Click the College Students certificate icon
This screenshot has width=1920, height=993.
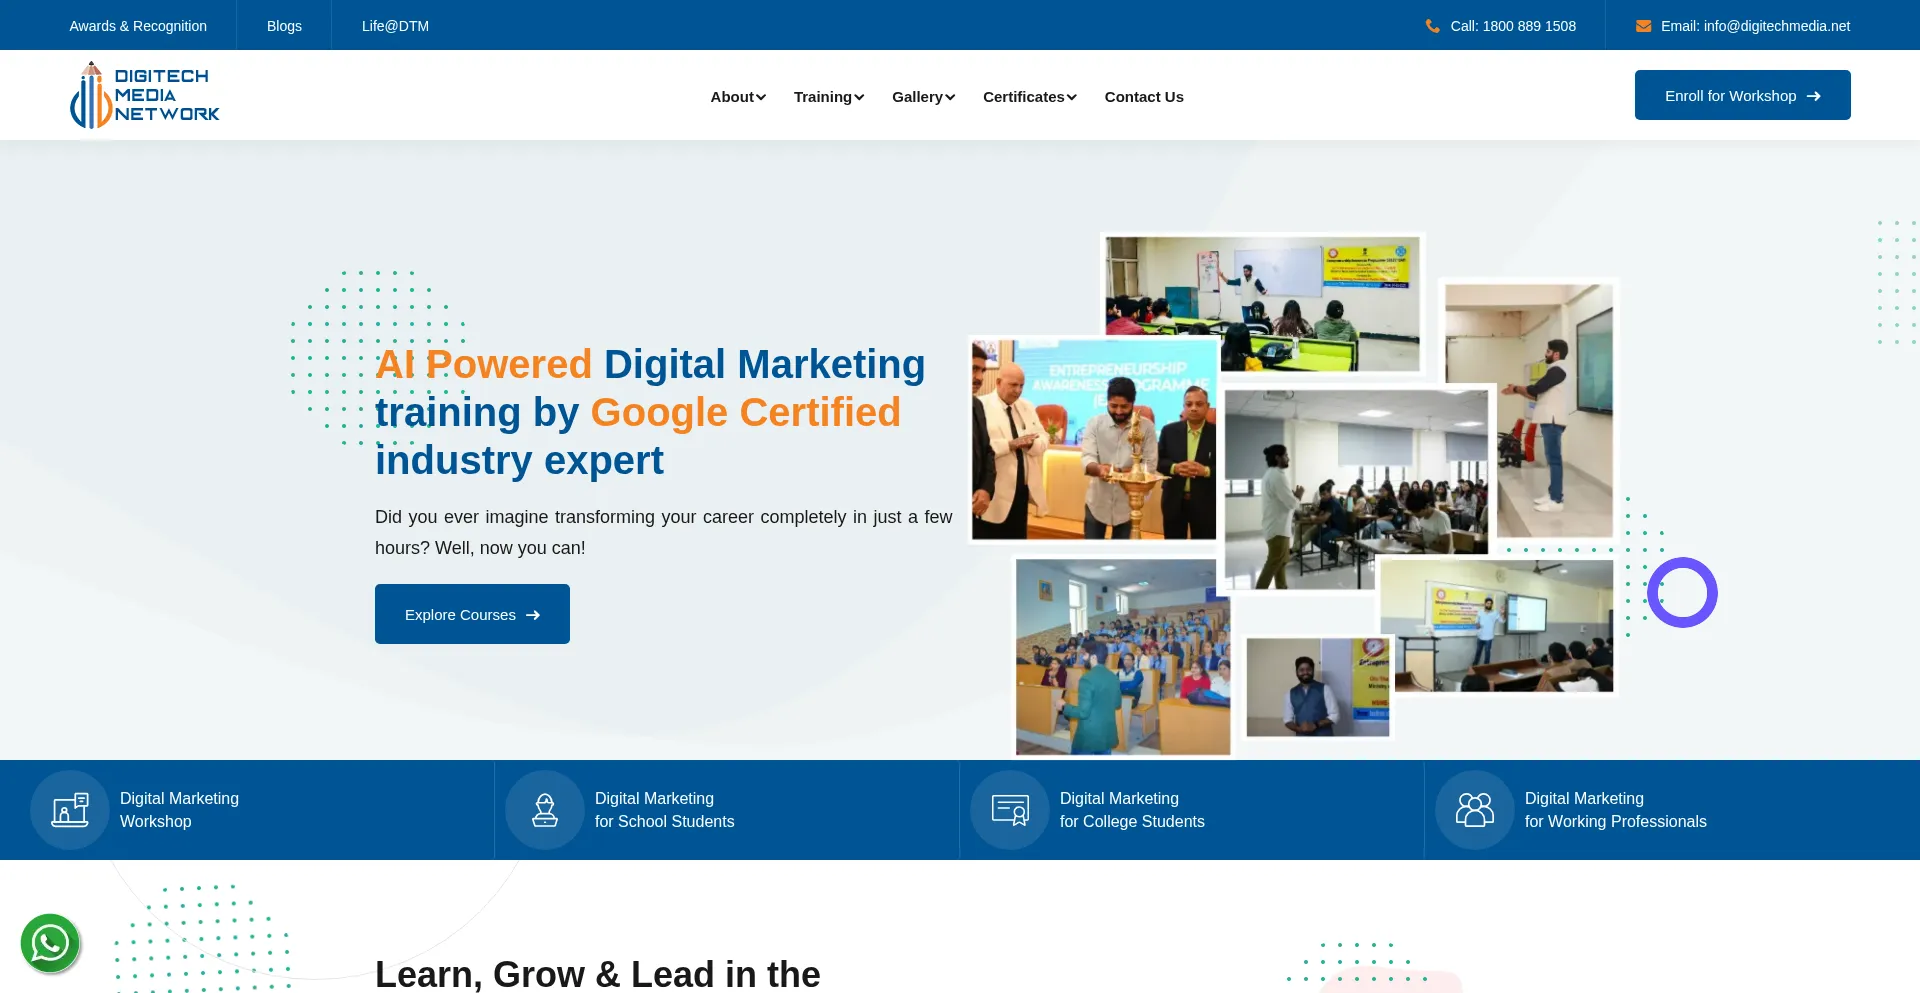click(x=1010, y=810)
